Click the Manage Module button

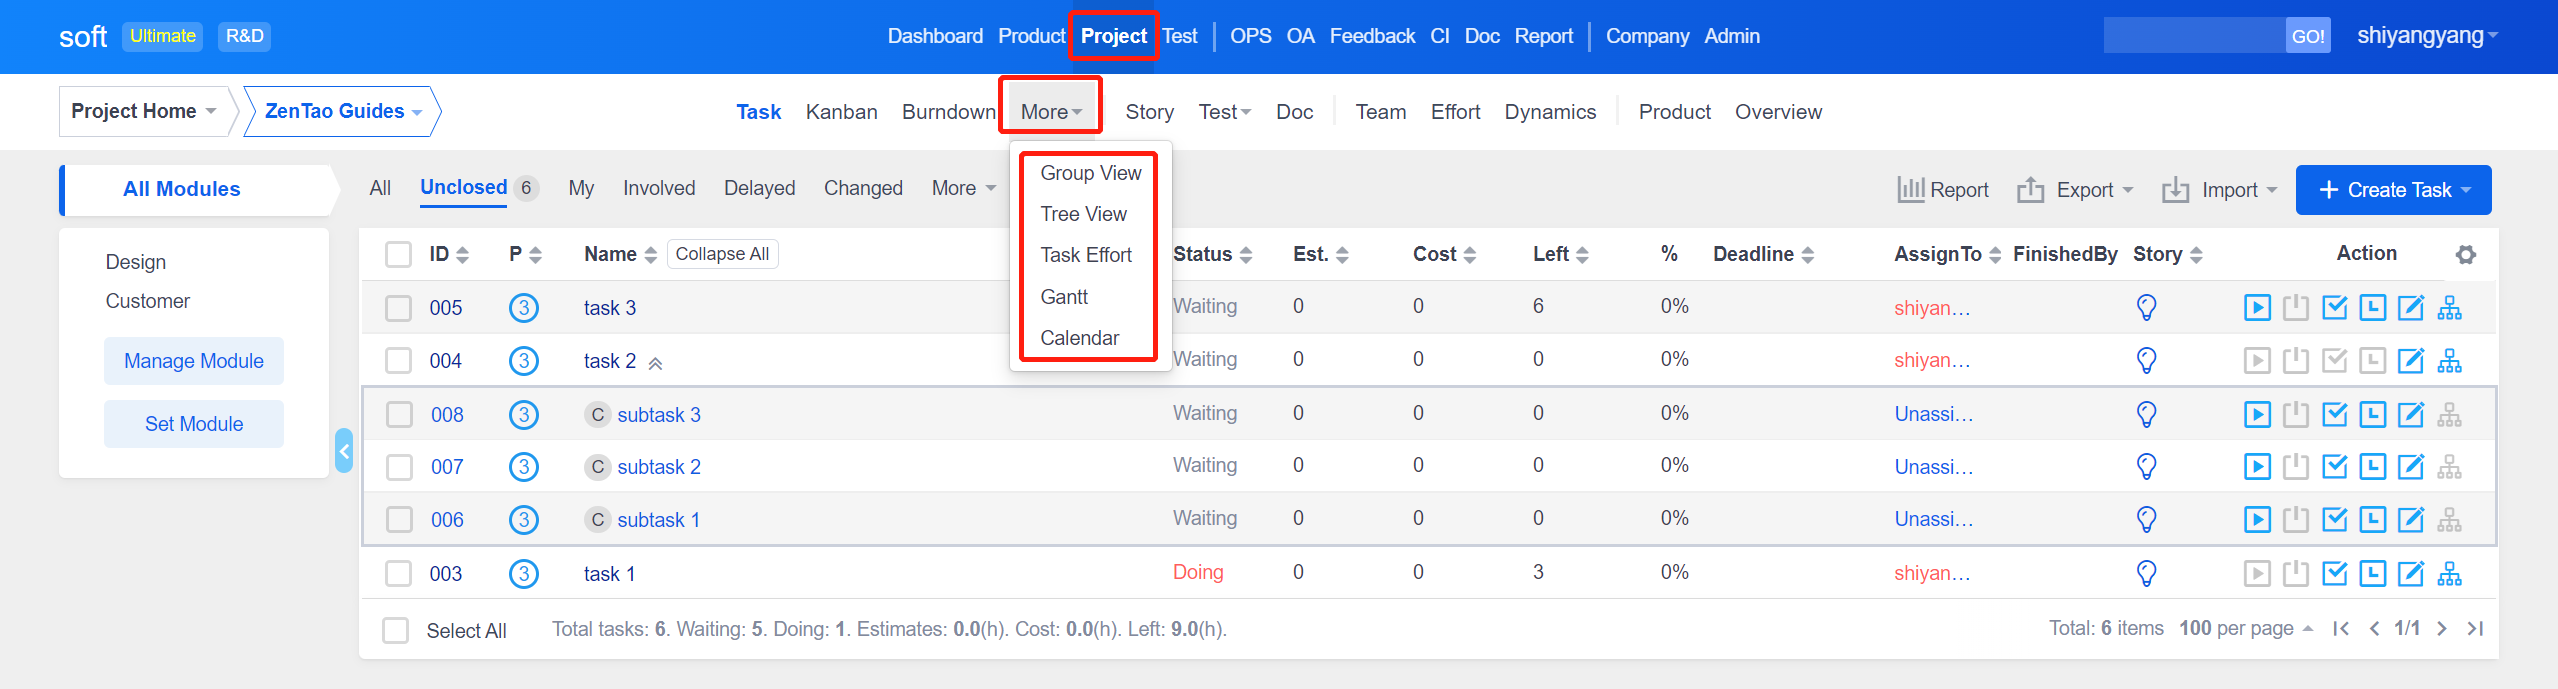pos(194,361)
